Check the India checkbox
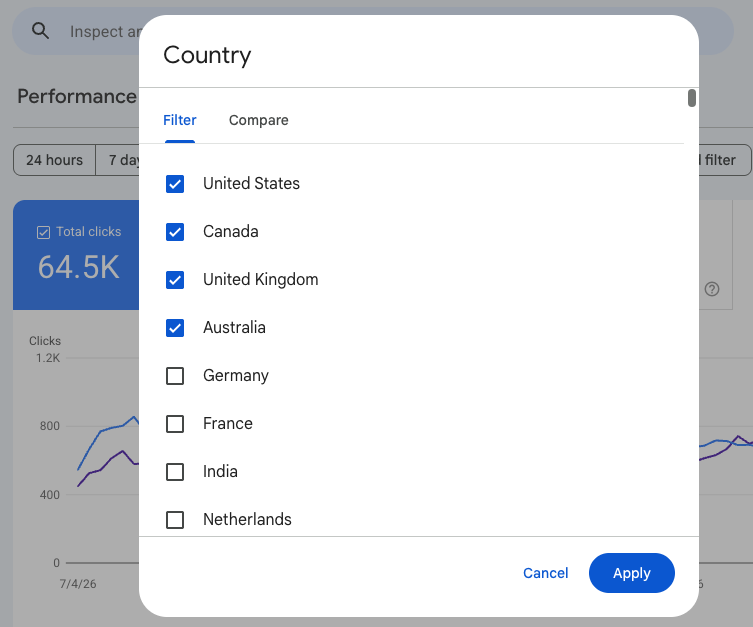This screenshot has width=753, height=627. pos(175,472)
